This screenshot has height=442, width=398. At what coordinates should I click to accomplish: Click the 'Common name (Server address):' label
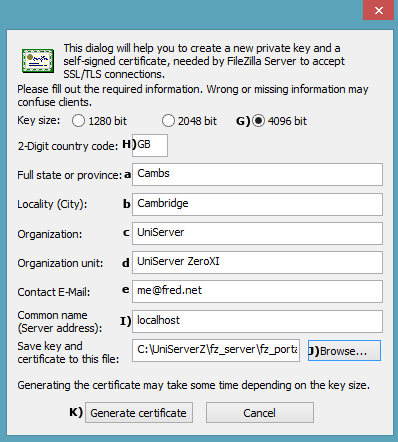point(60,322)
